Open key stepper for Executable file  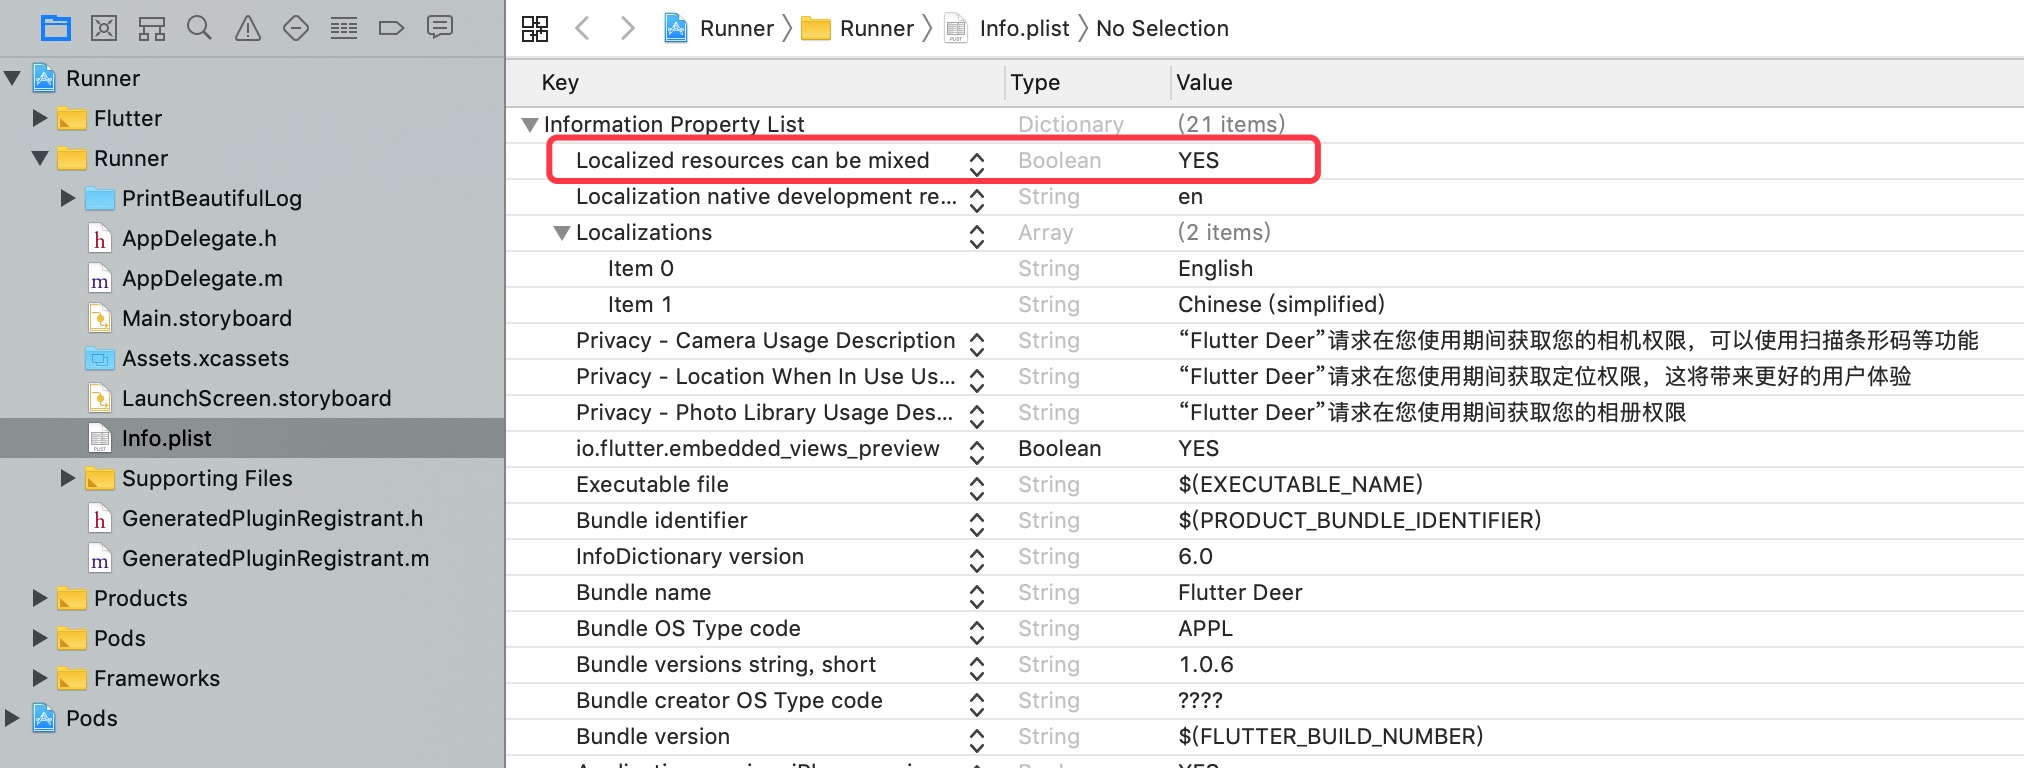click(977, 488)
